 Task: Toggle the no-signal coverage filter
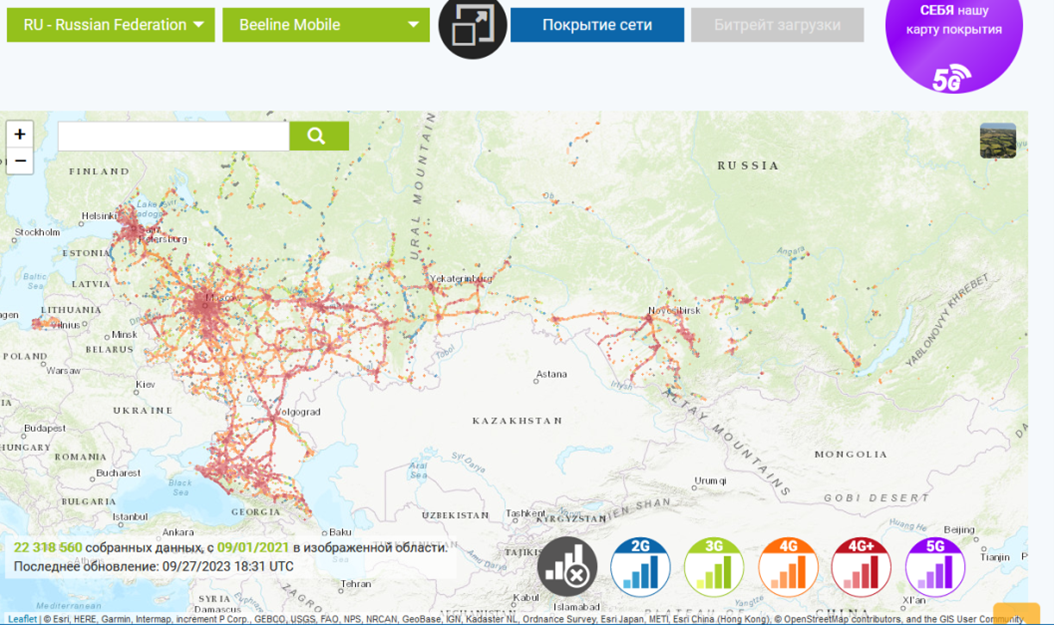tap(567, 567)
